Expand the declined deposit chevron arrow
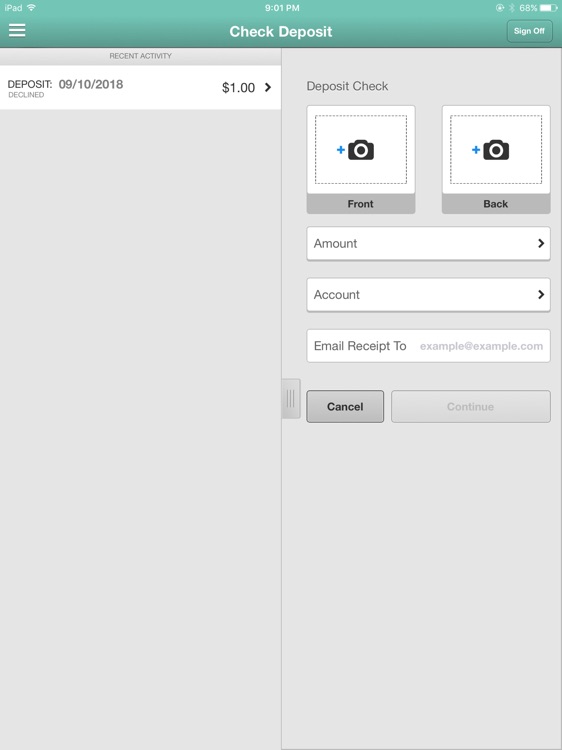 pyautogui.click(x=268, y=87)
